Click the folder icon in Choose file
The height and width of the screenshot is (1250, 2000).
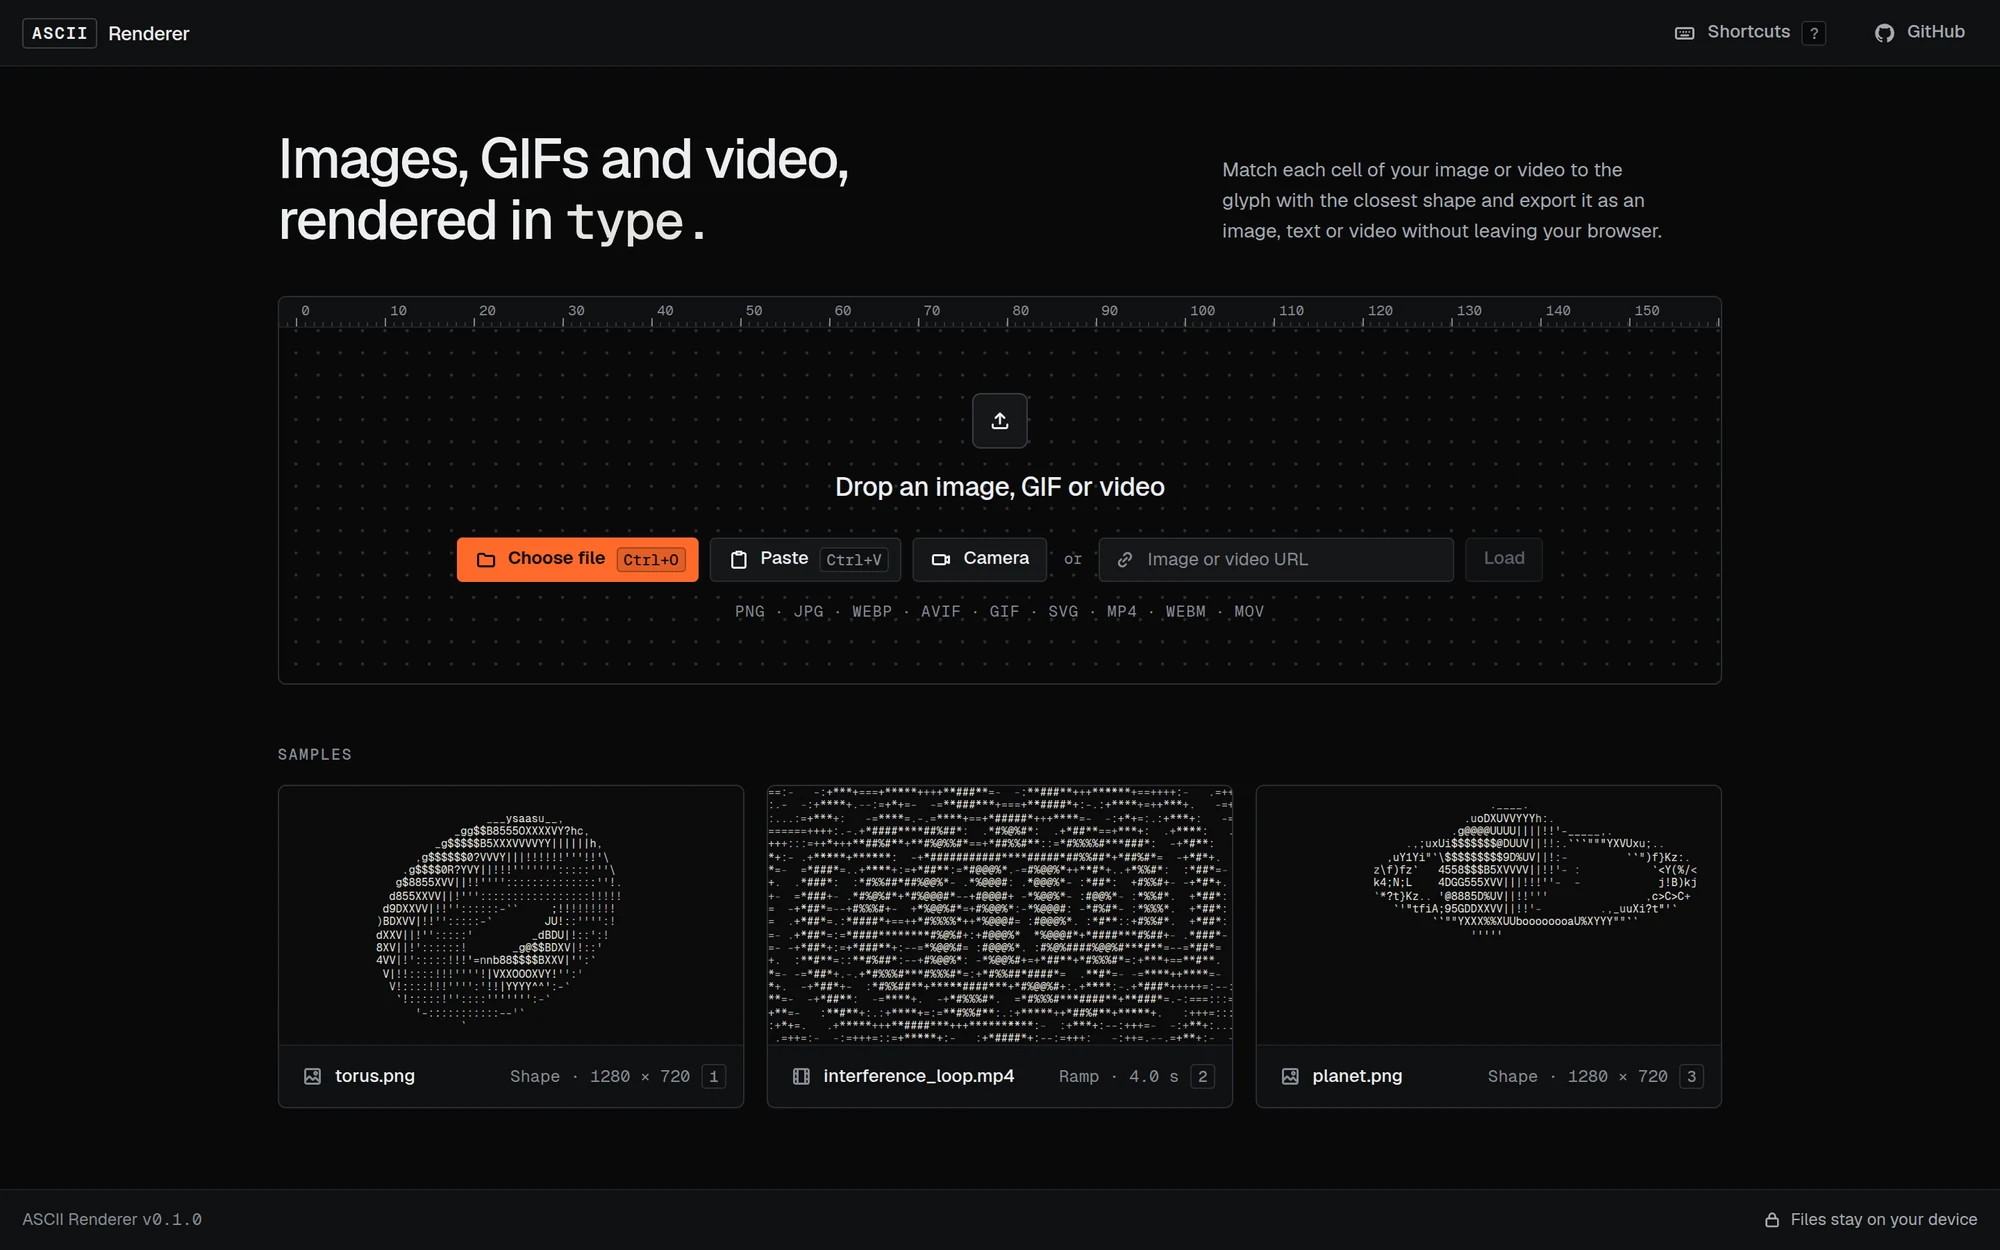[x=486, y=560]
